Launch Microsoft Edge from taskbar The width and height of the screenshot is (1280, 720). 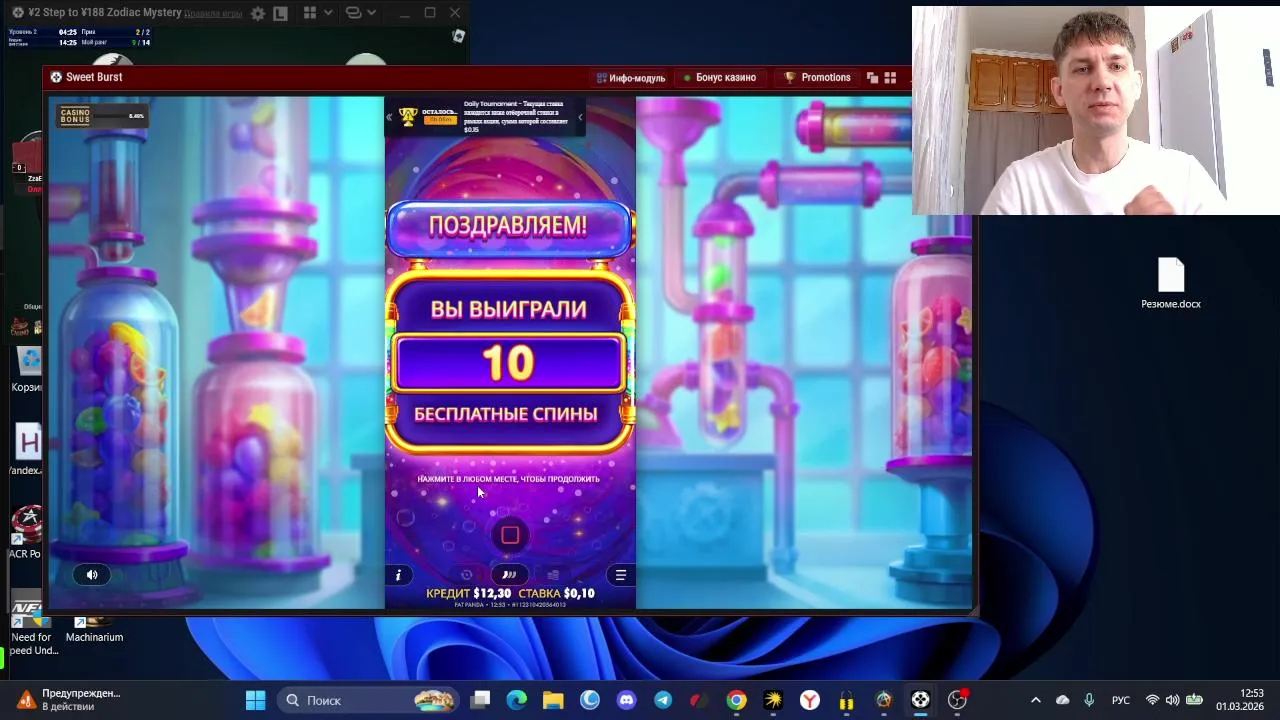coord(516,700)
